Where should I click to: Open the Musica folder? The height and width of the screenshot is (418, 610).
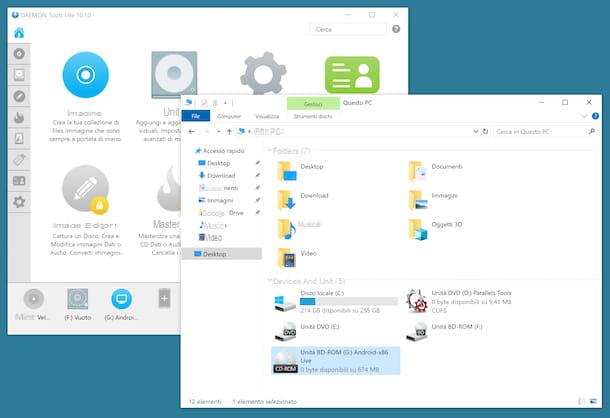click(x=298, y=229)
